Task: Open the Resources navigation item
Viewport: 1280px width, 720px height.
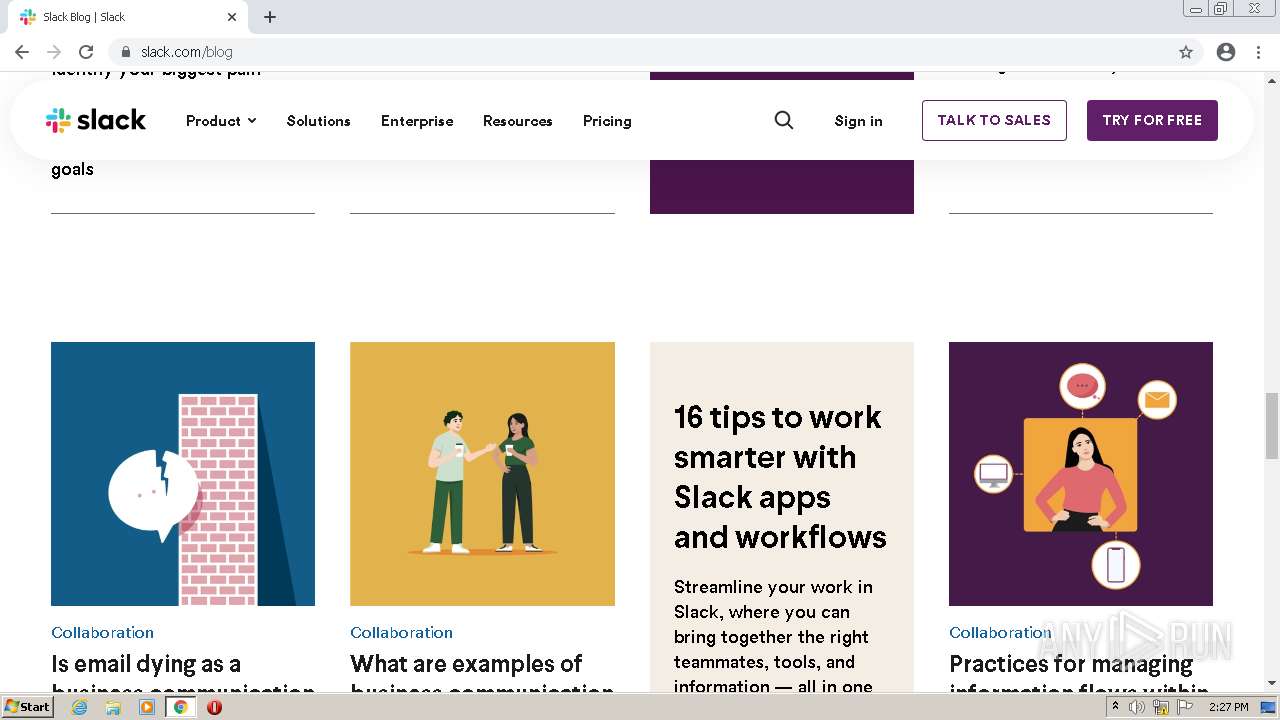Action: pyautogui.click(x=517, y=121)
